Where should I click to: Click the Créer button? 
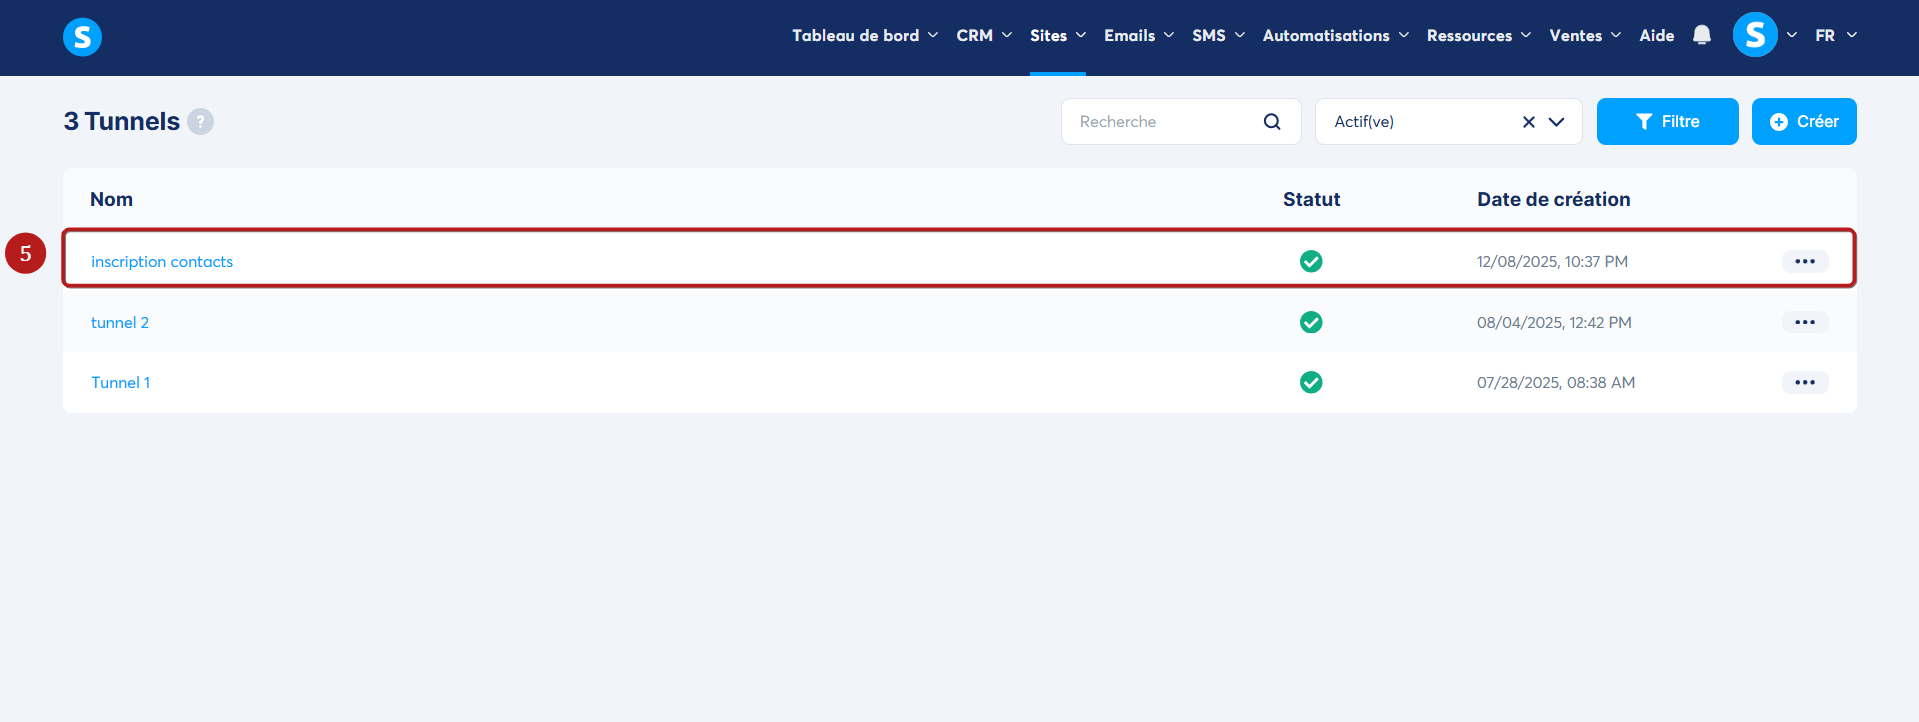pyautogui.click(x=1804, y=121)
